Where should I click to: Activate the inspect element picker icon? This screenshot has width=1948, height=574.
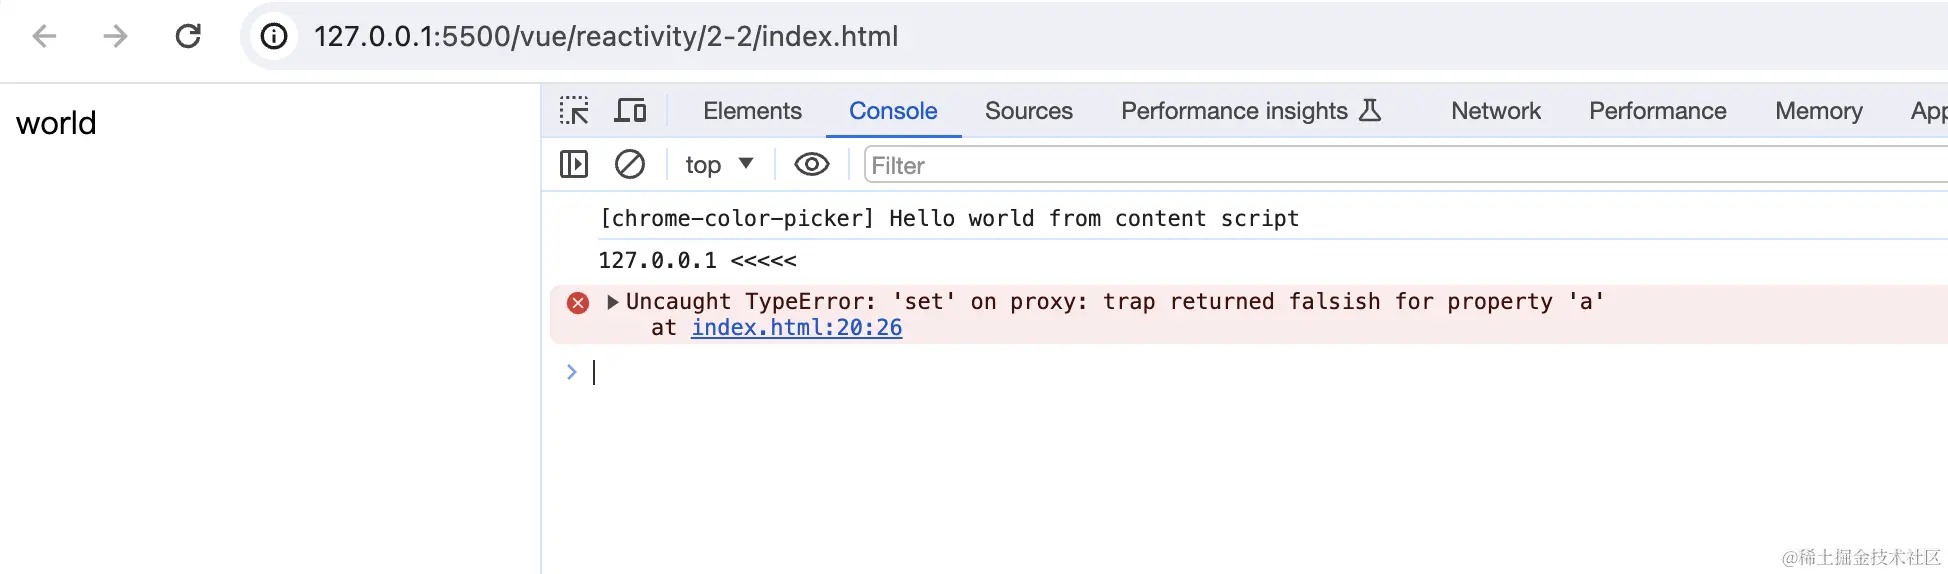[574, 111]
